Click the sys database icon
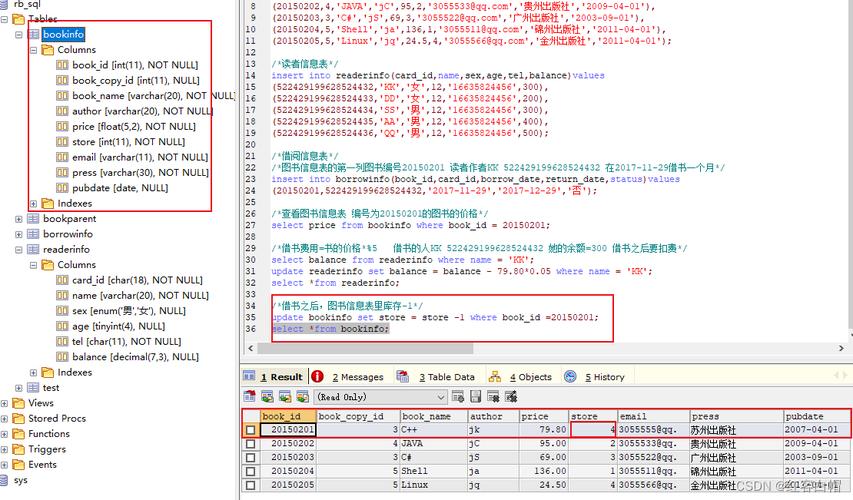The image size is (853, 500). [4, 480]
